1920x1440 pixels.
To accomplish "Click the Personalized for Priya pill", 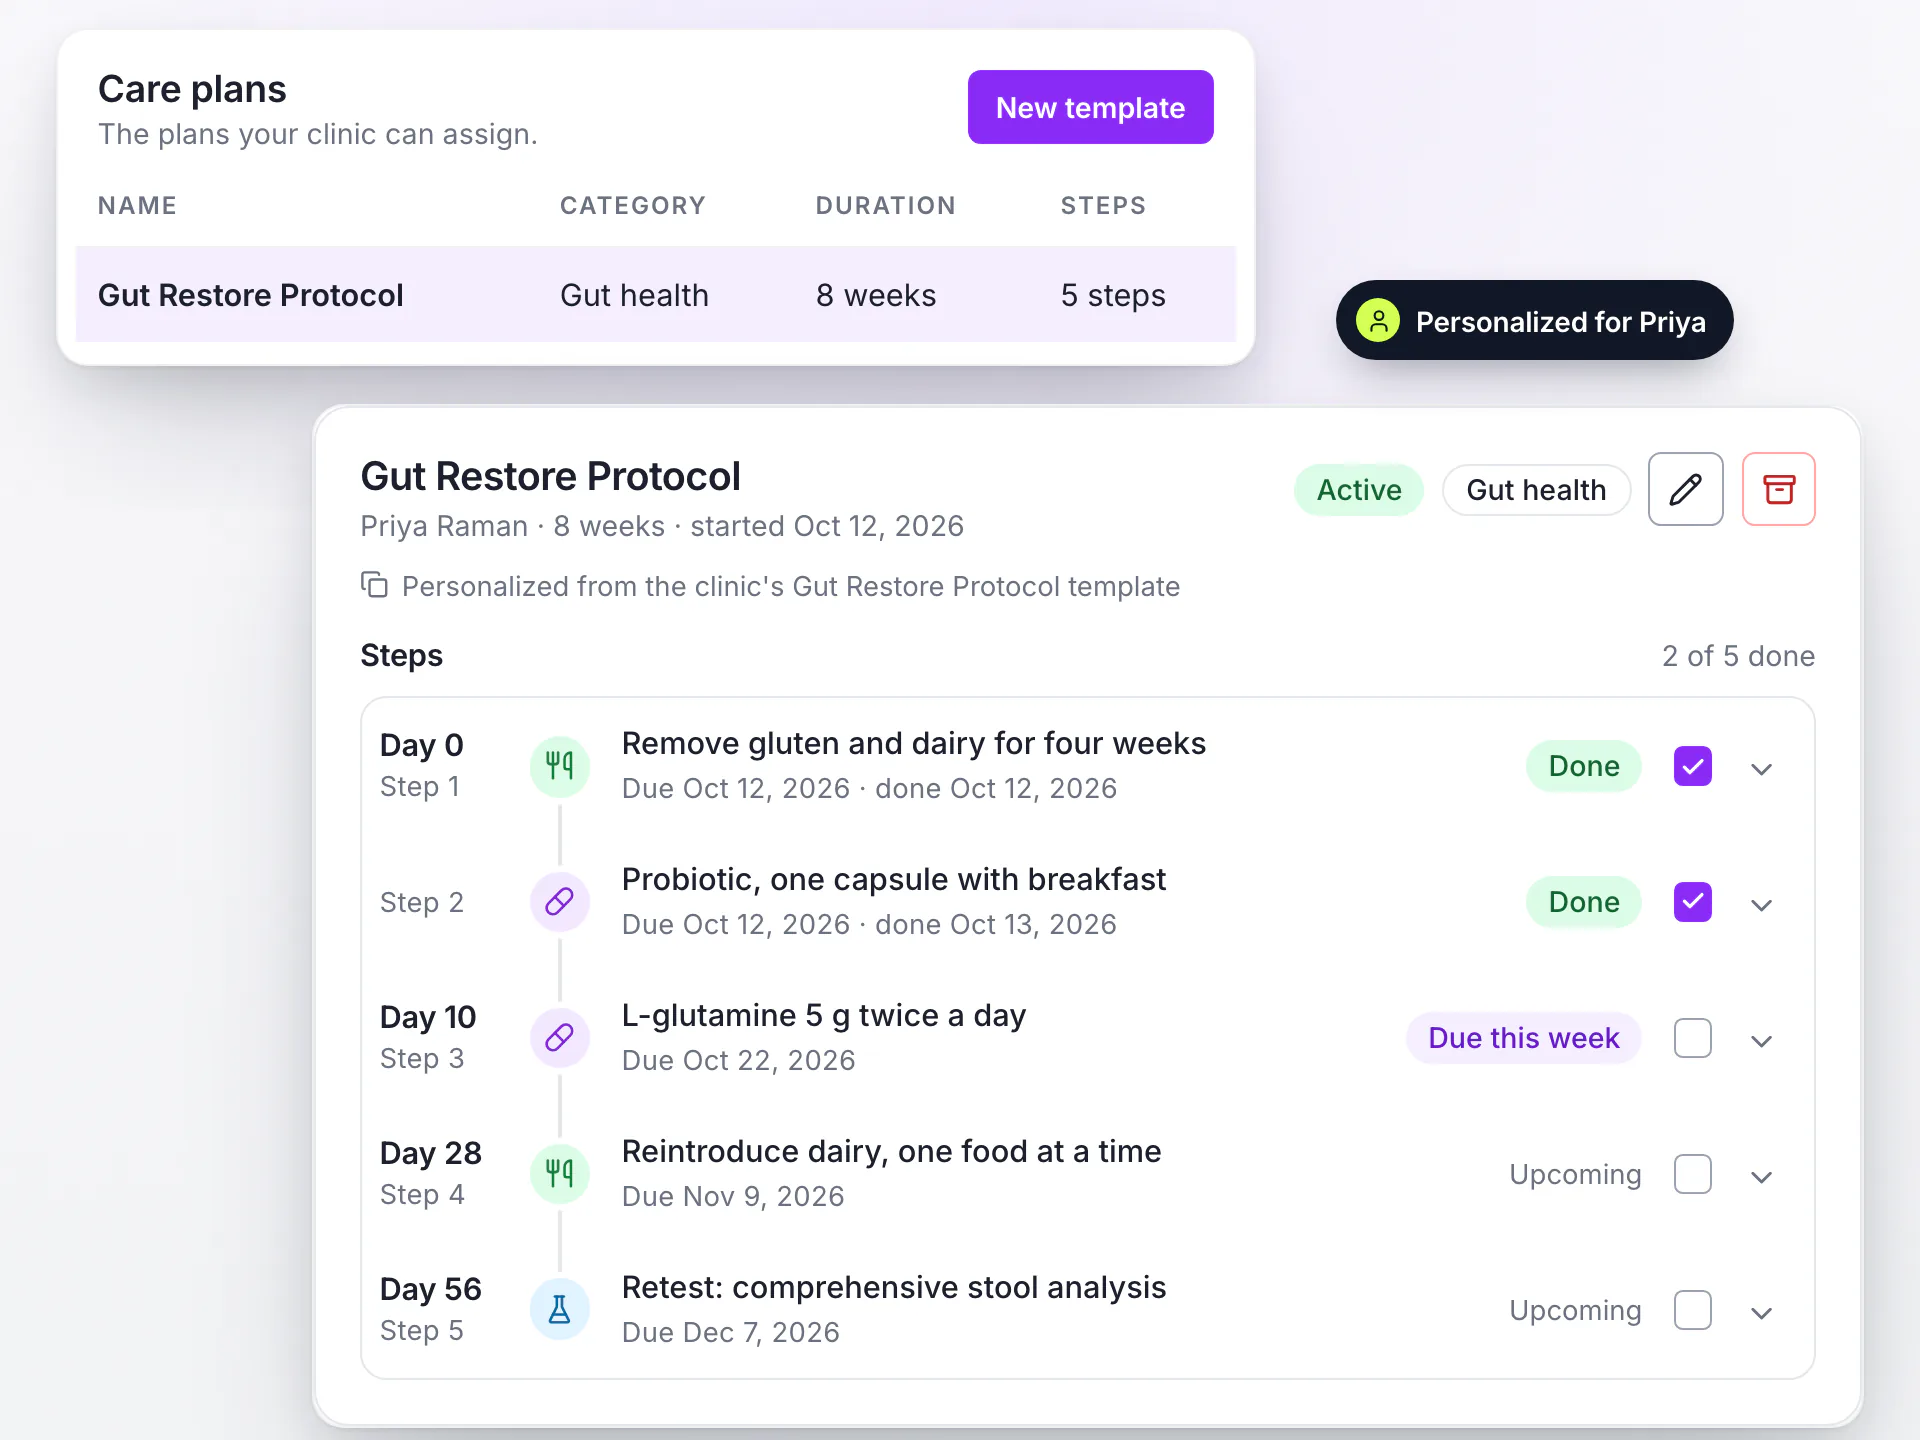I will [1534, 321].
